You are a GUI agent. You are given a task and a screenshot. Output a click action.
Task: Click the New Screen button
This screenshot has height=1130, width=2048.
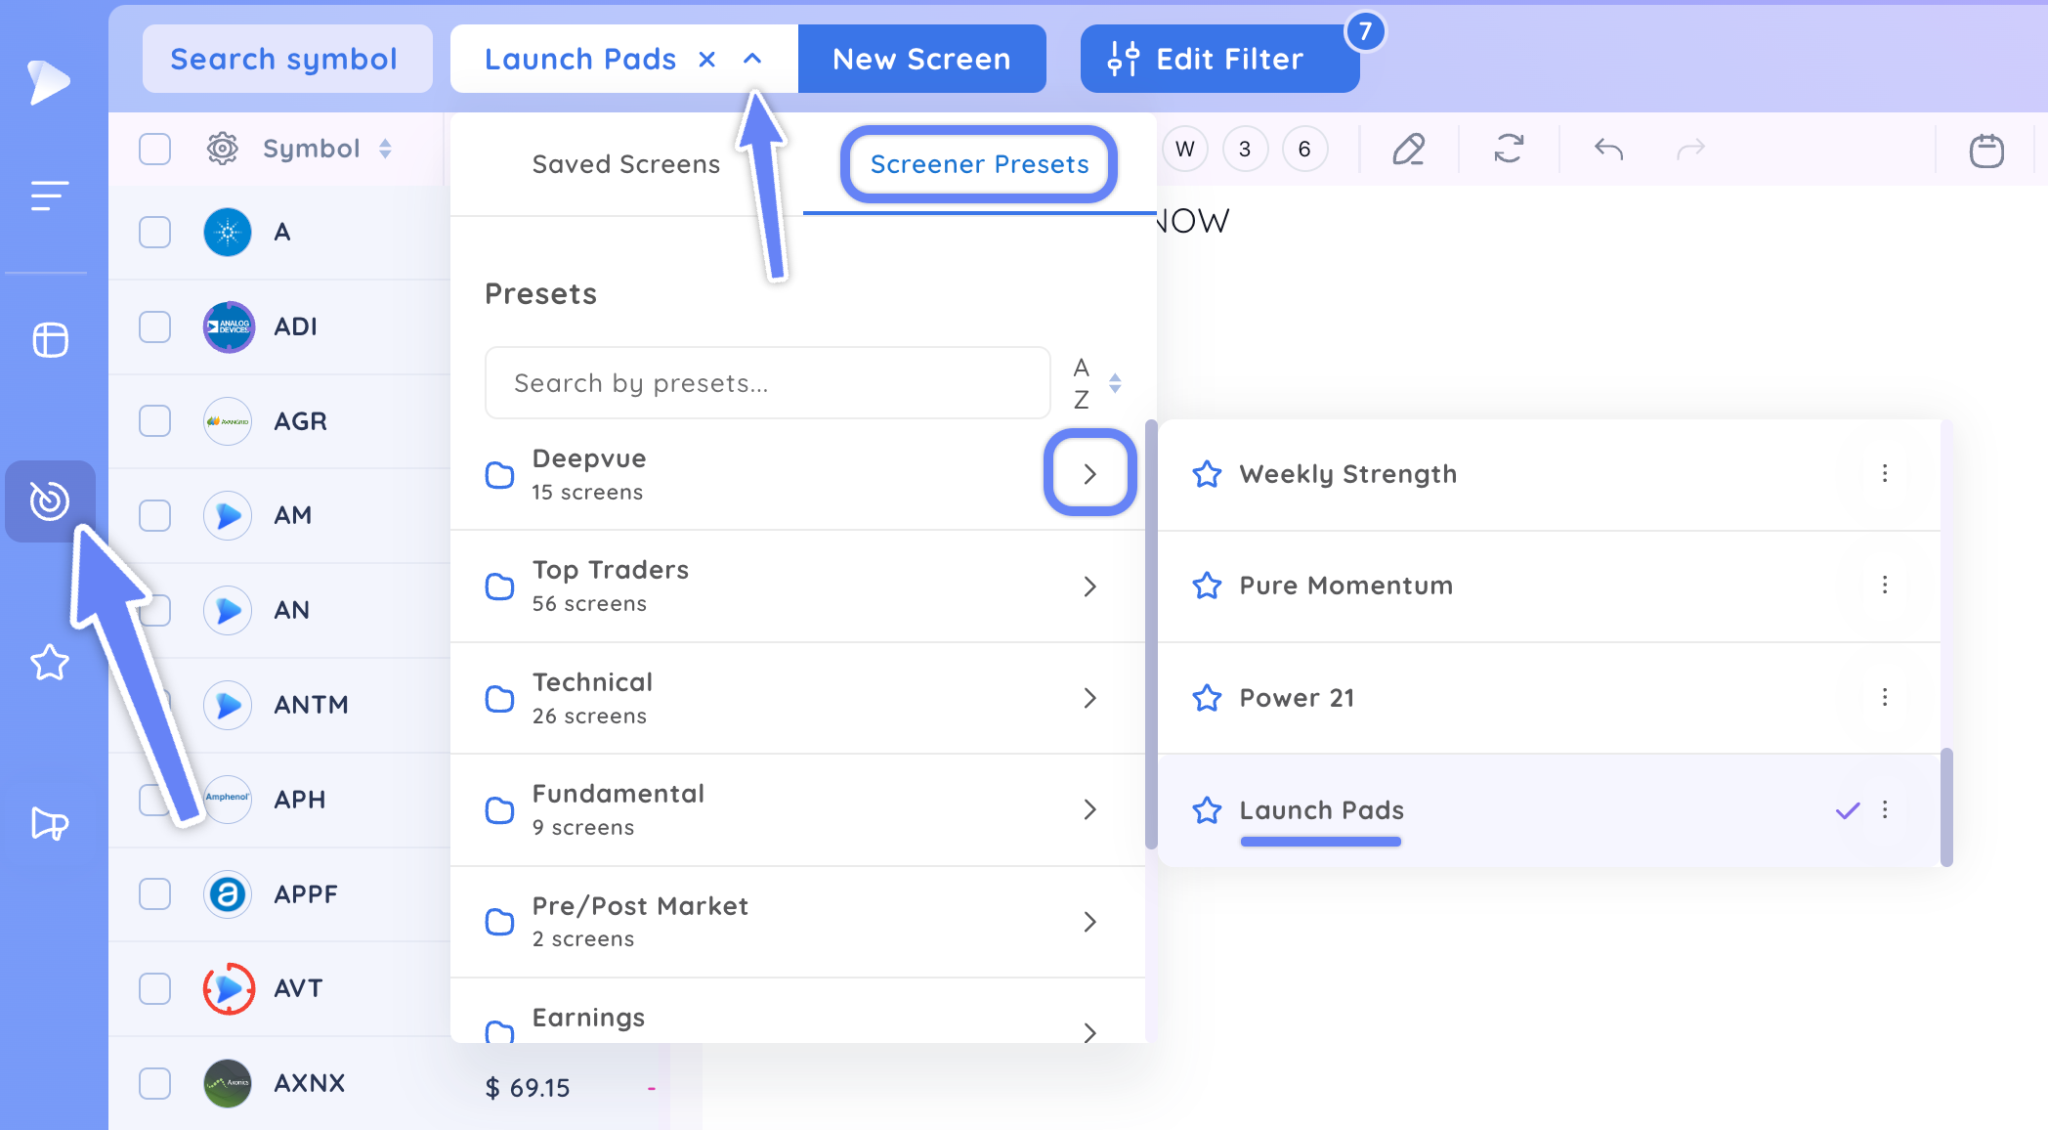(921, 58)
